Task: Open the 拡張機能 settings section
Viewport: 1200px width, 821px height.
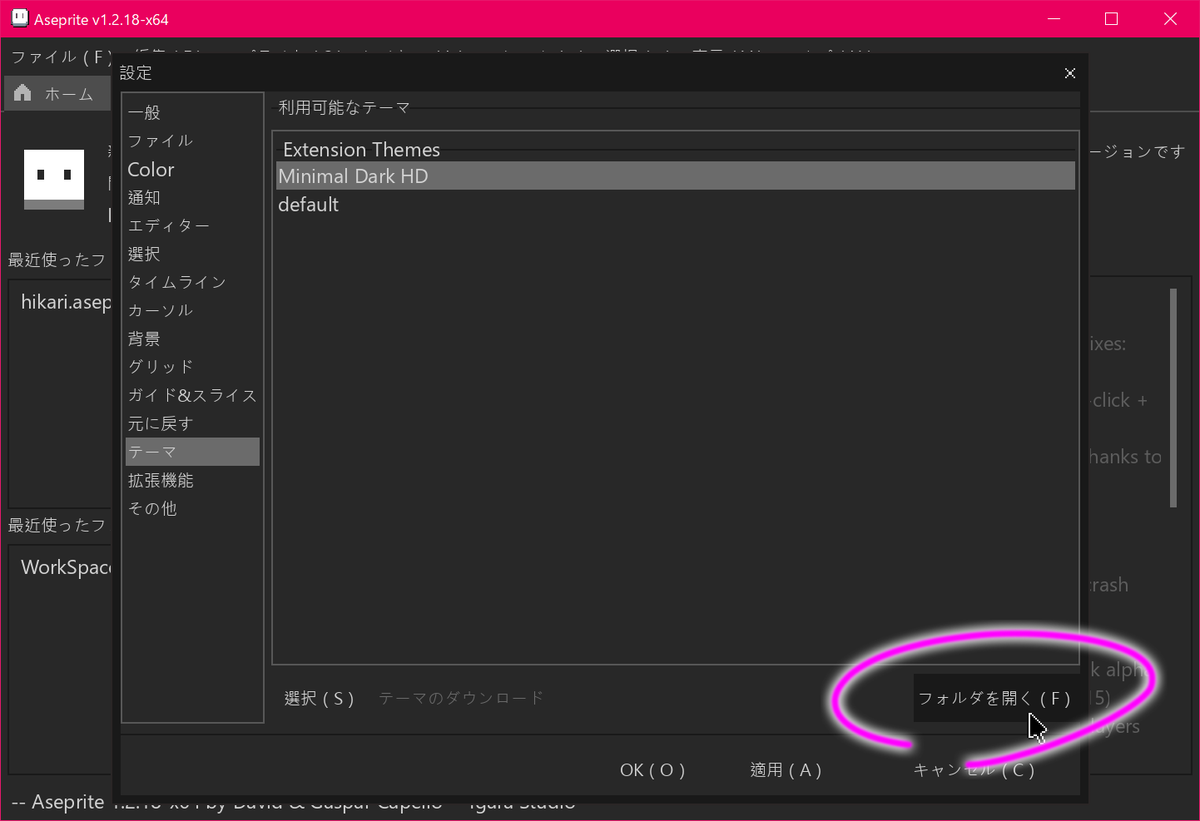Action: click(160, 480)
